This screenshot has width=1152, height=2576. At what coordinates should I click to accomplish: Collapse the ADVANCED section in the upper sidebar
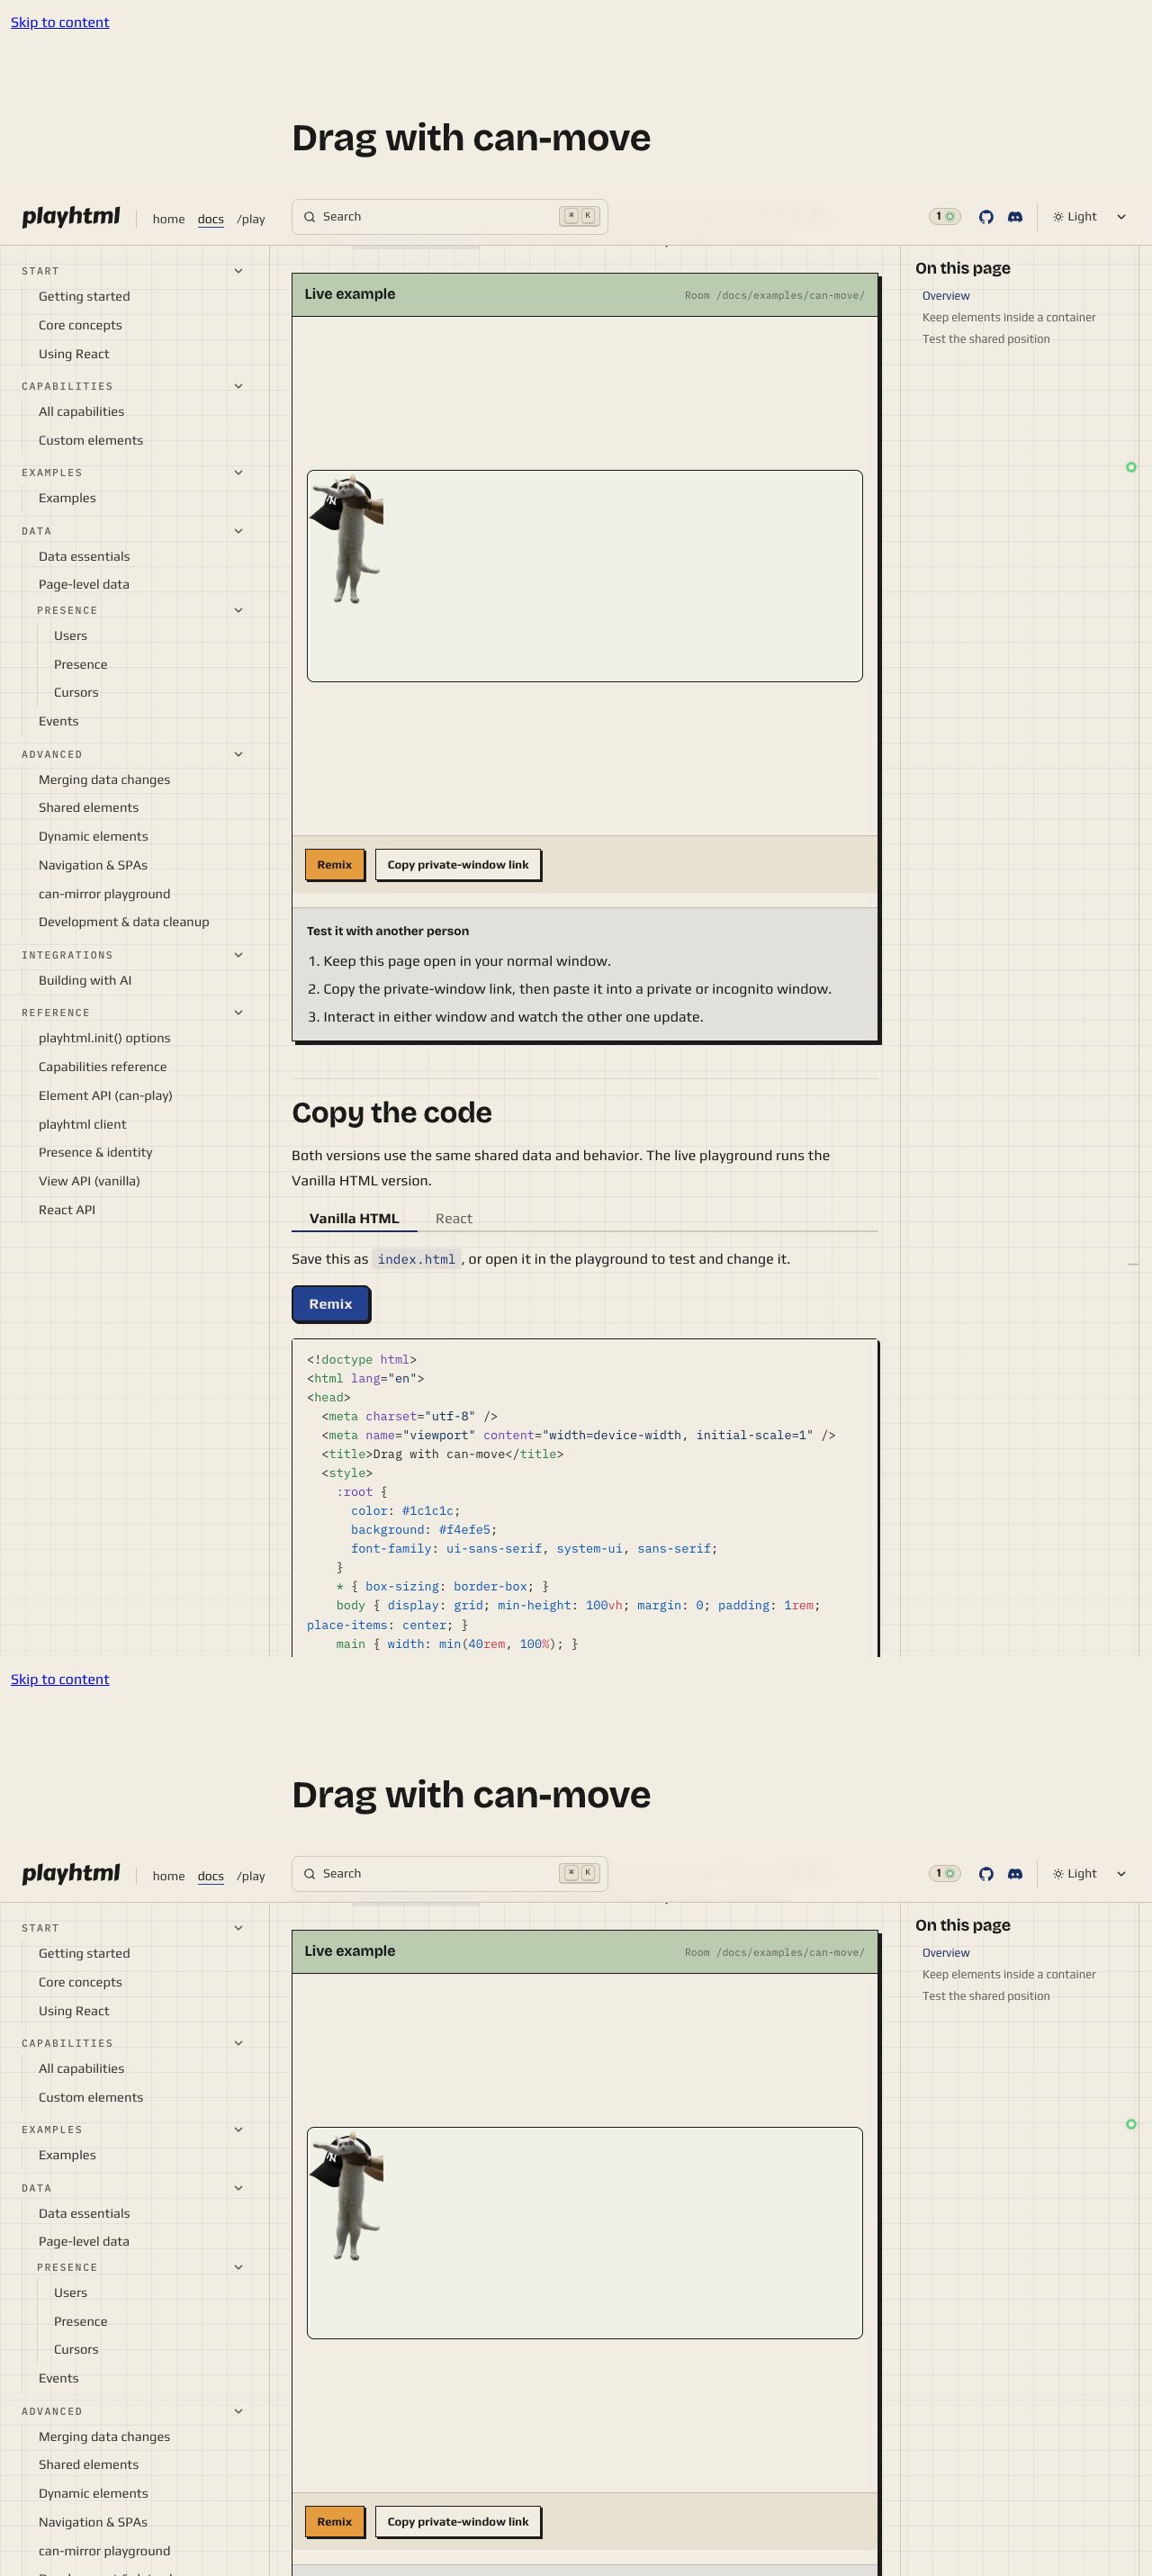pyautogui.click(x=238, y=754)
